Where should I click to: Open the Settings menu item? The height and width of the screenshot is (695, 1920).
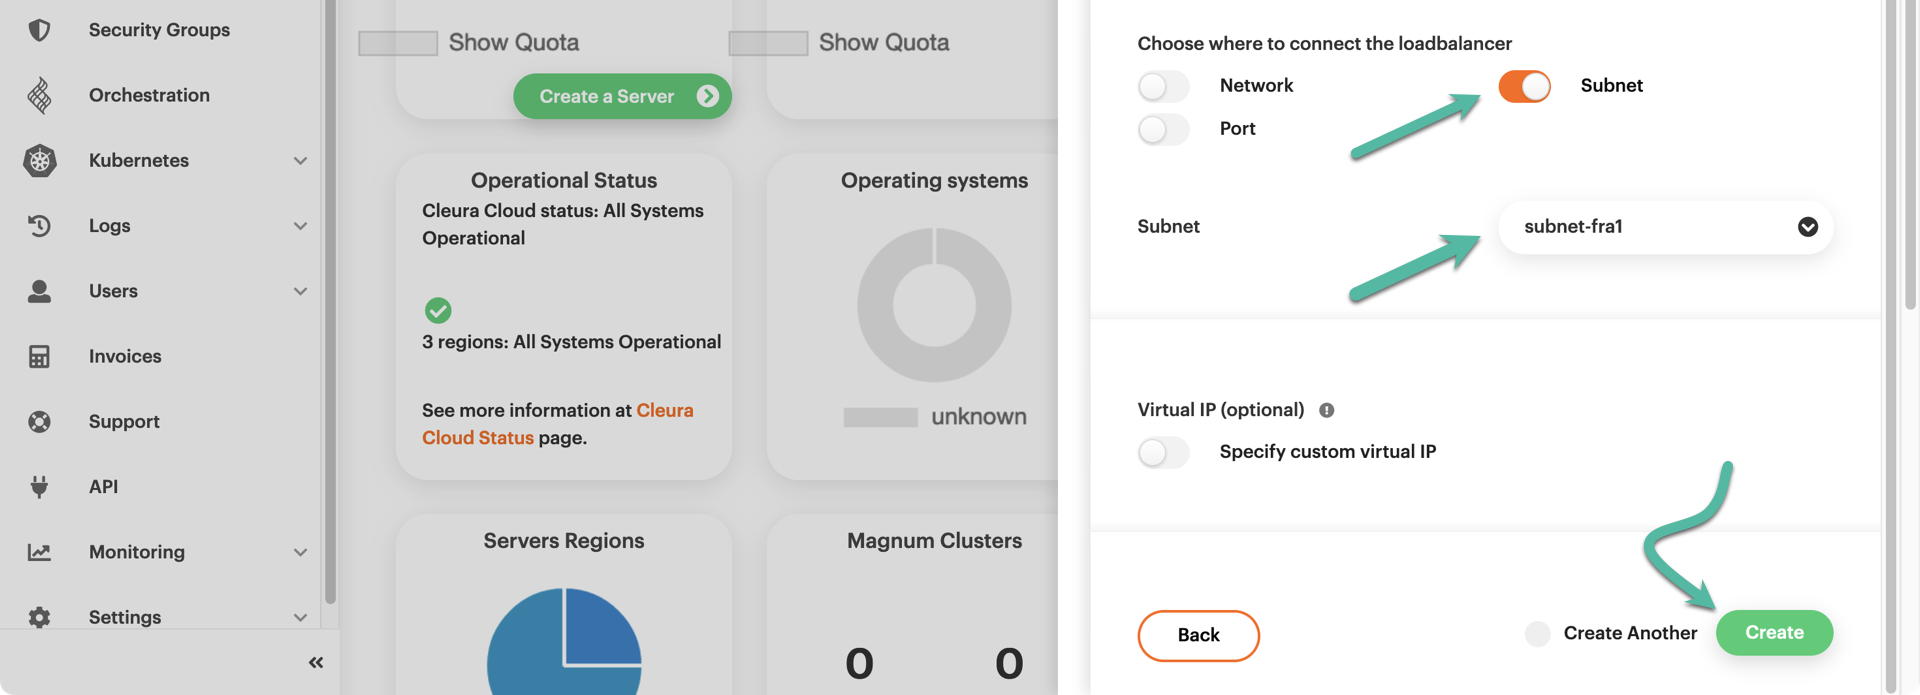pyautogui.click(x=125, y=616)
